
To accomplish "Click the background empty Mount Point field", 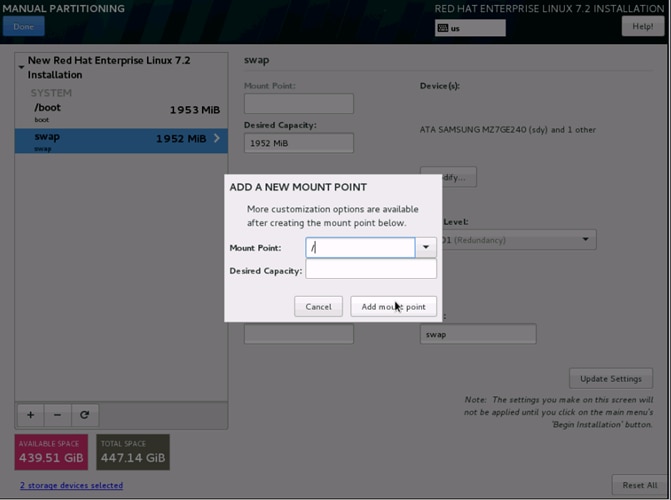I will pyautogui.click(x=299, y=104).
